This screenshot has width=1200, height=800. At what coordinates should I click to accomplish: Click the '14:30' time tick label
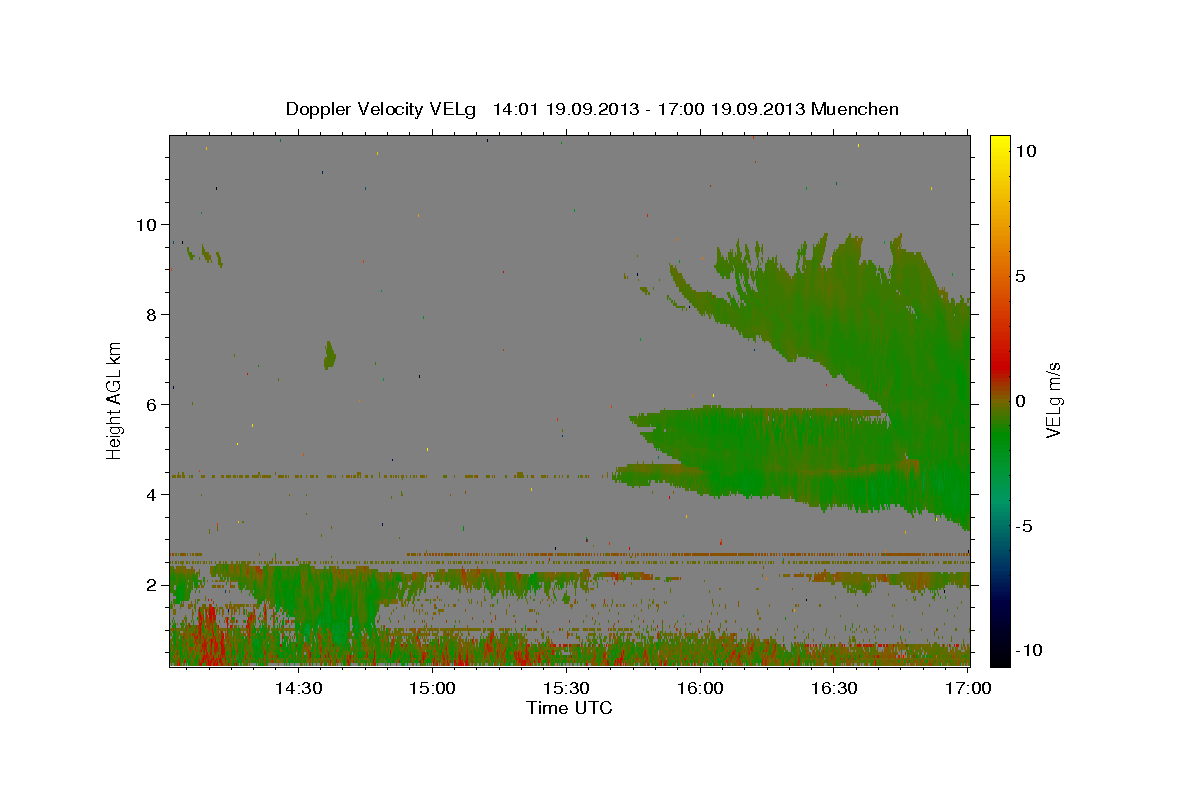(298, 688)
